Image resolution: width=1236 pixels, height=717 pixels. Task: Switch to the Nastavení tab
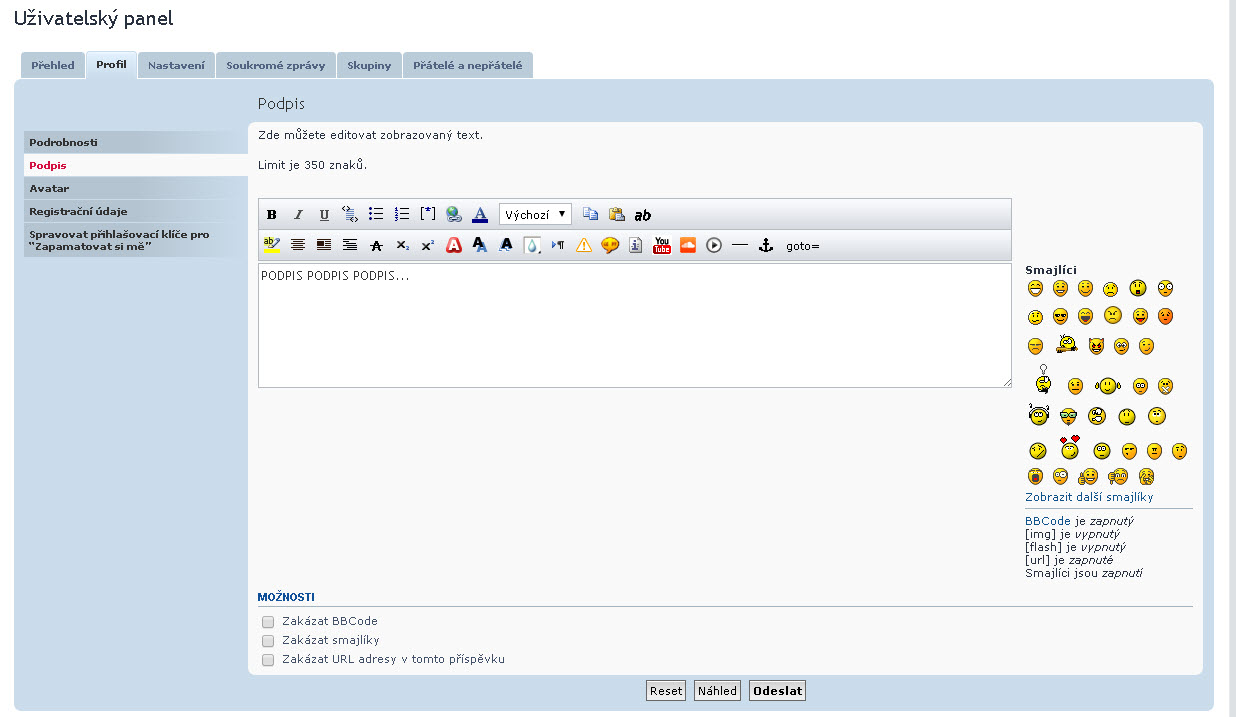point(176,66)
